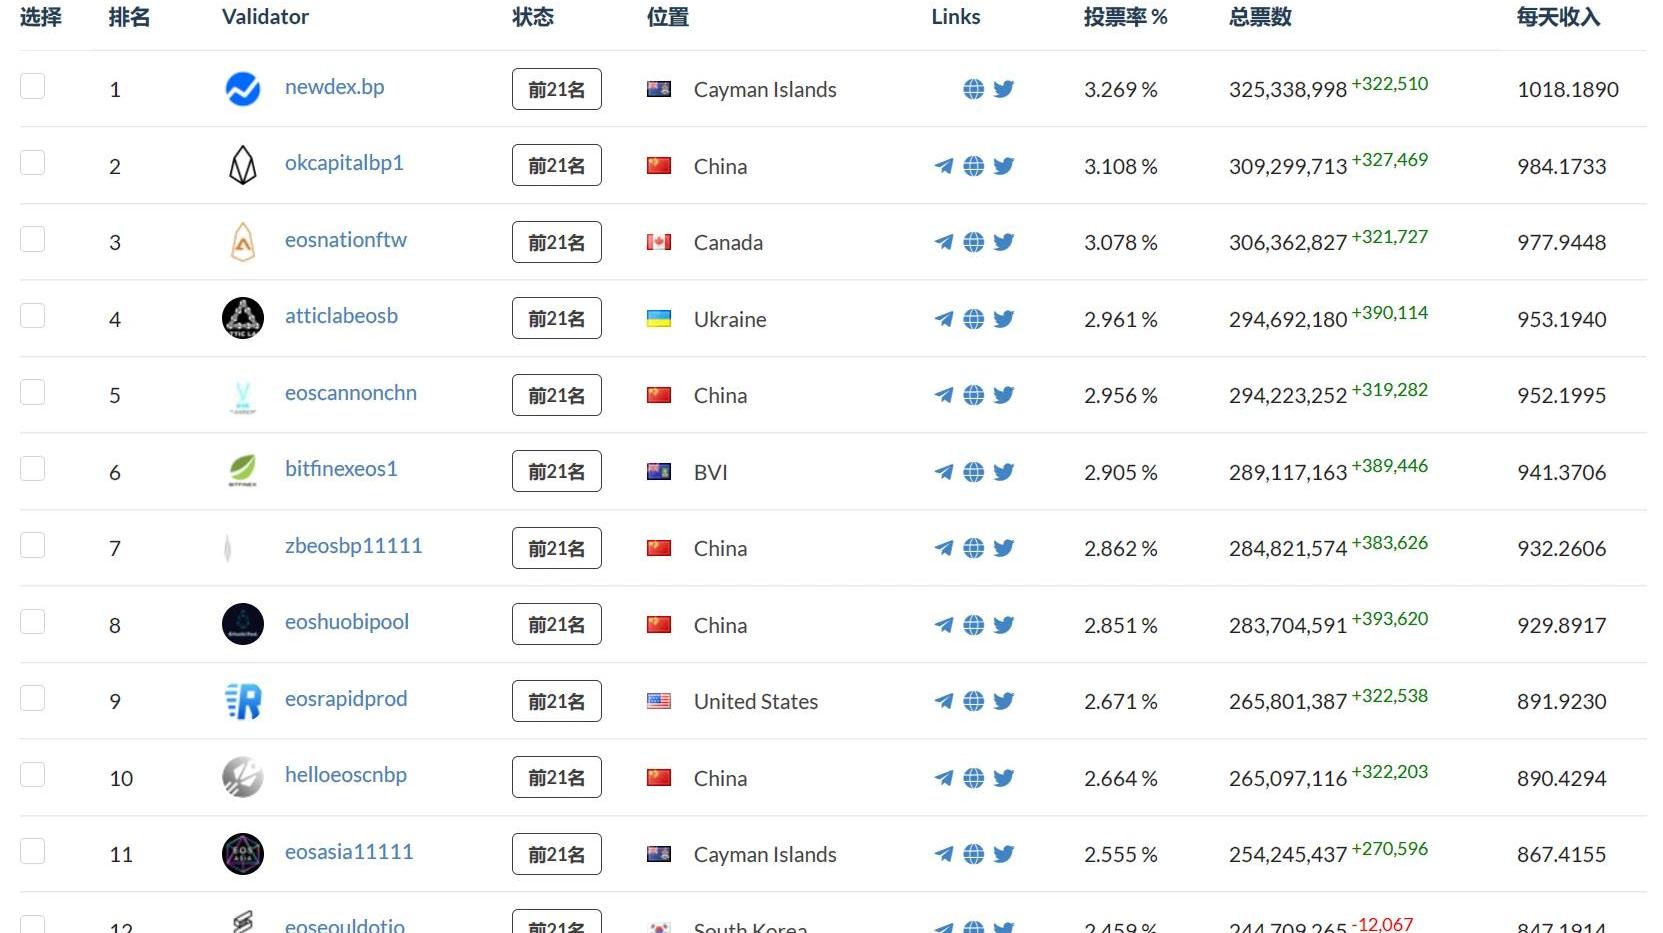Click the 投票率 % column header

1125,17
